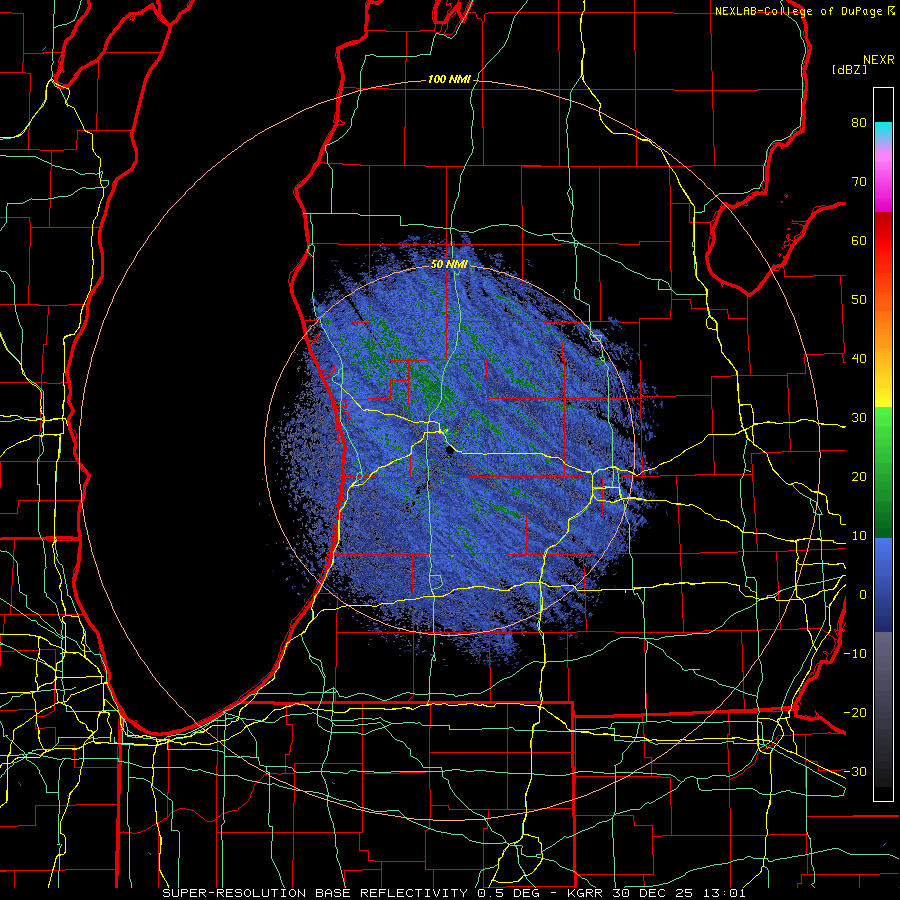Select the -10 dBZ scale value

pos(855,654)
